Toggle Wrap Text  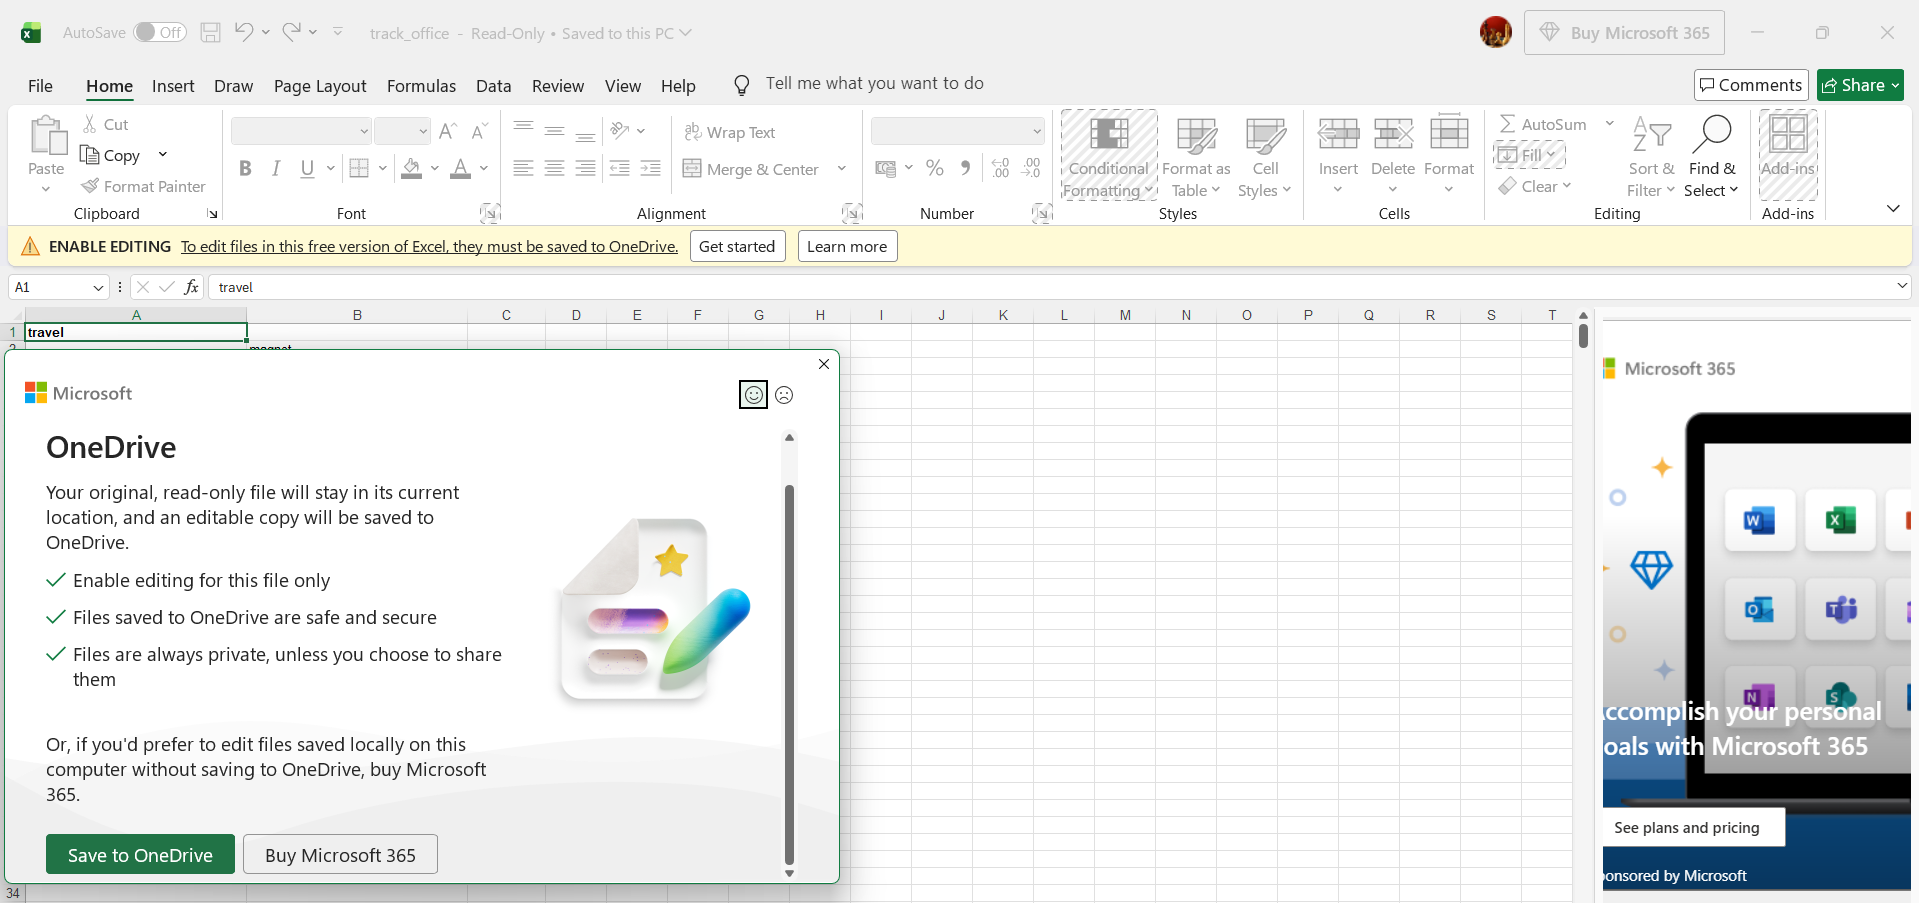[730, 132]
